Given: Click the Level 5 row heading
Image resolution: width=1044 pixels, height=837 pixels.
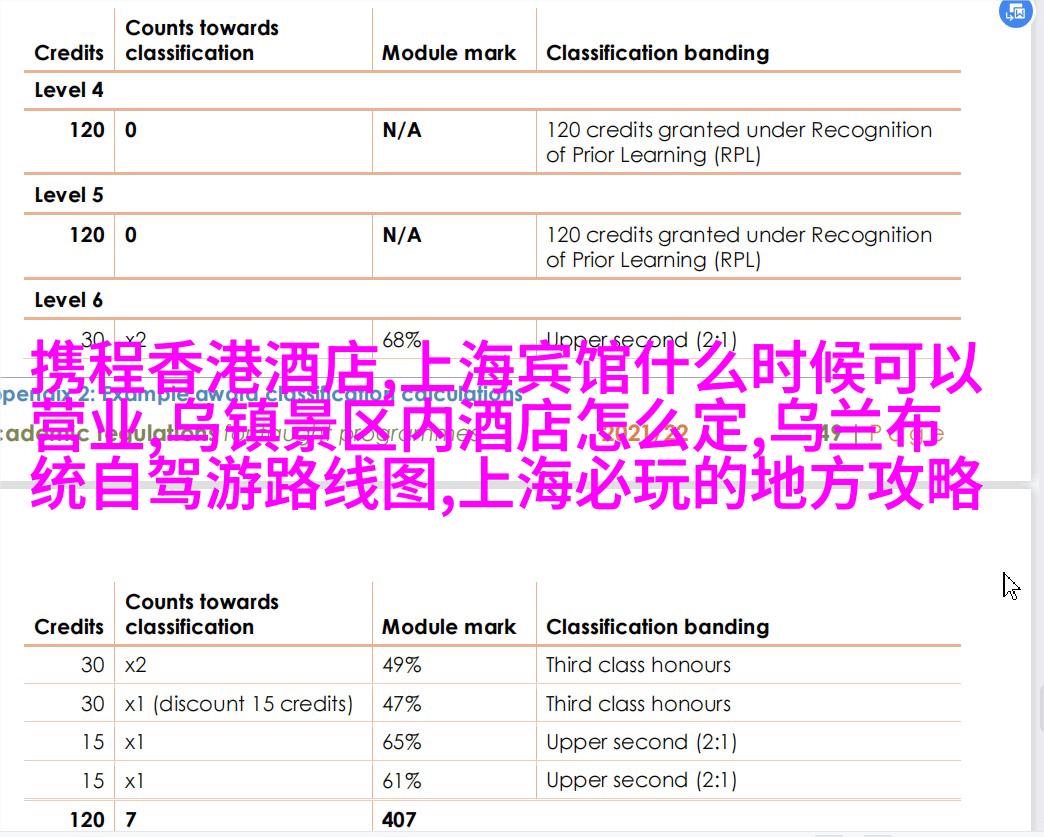Looking at the screenshot, I should [x=69, y=195].
